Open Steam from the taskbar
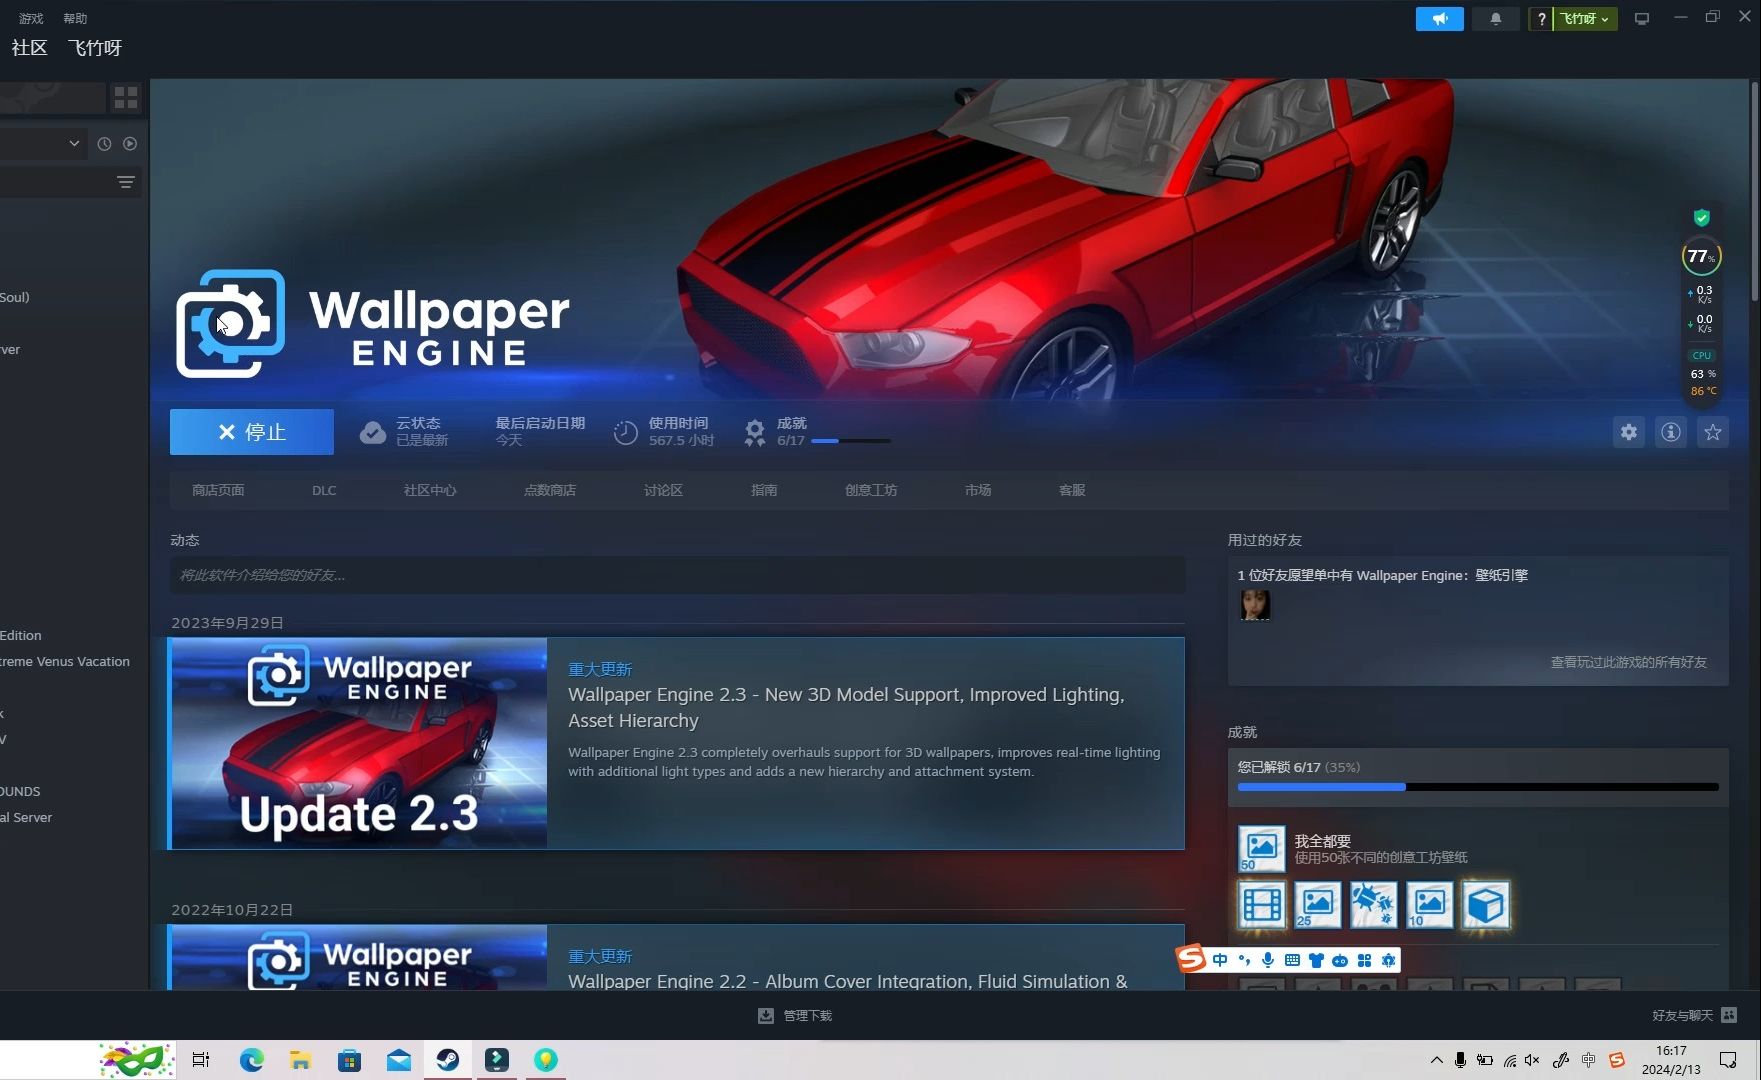Screen dimensions: 1761x1080 (448, 1060)
